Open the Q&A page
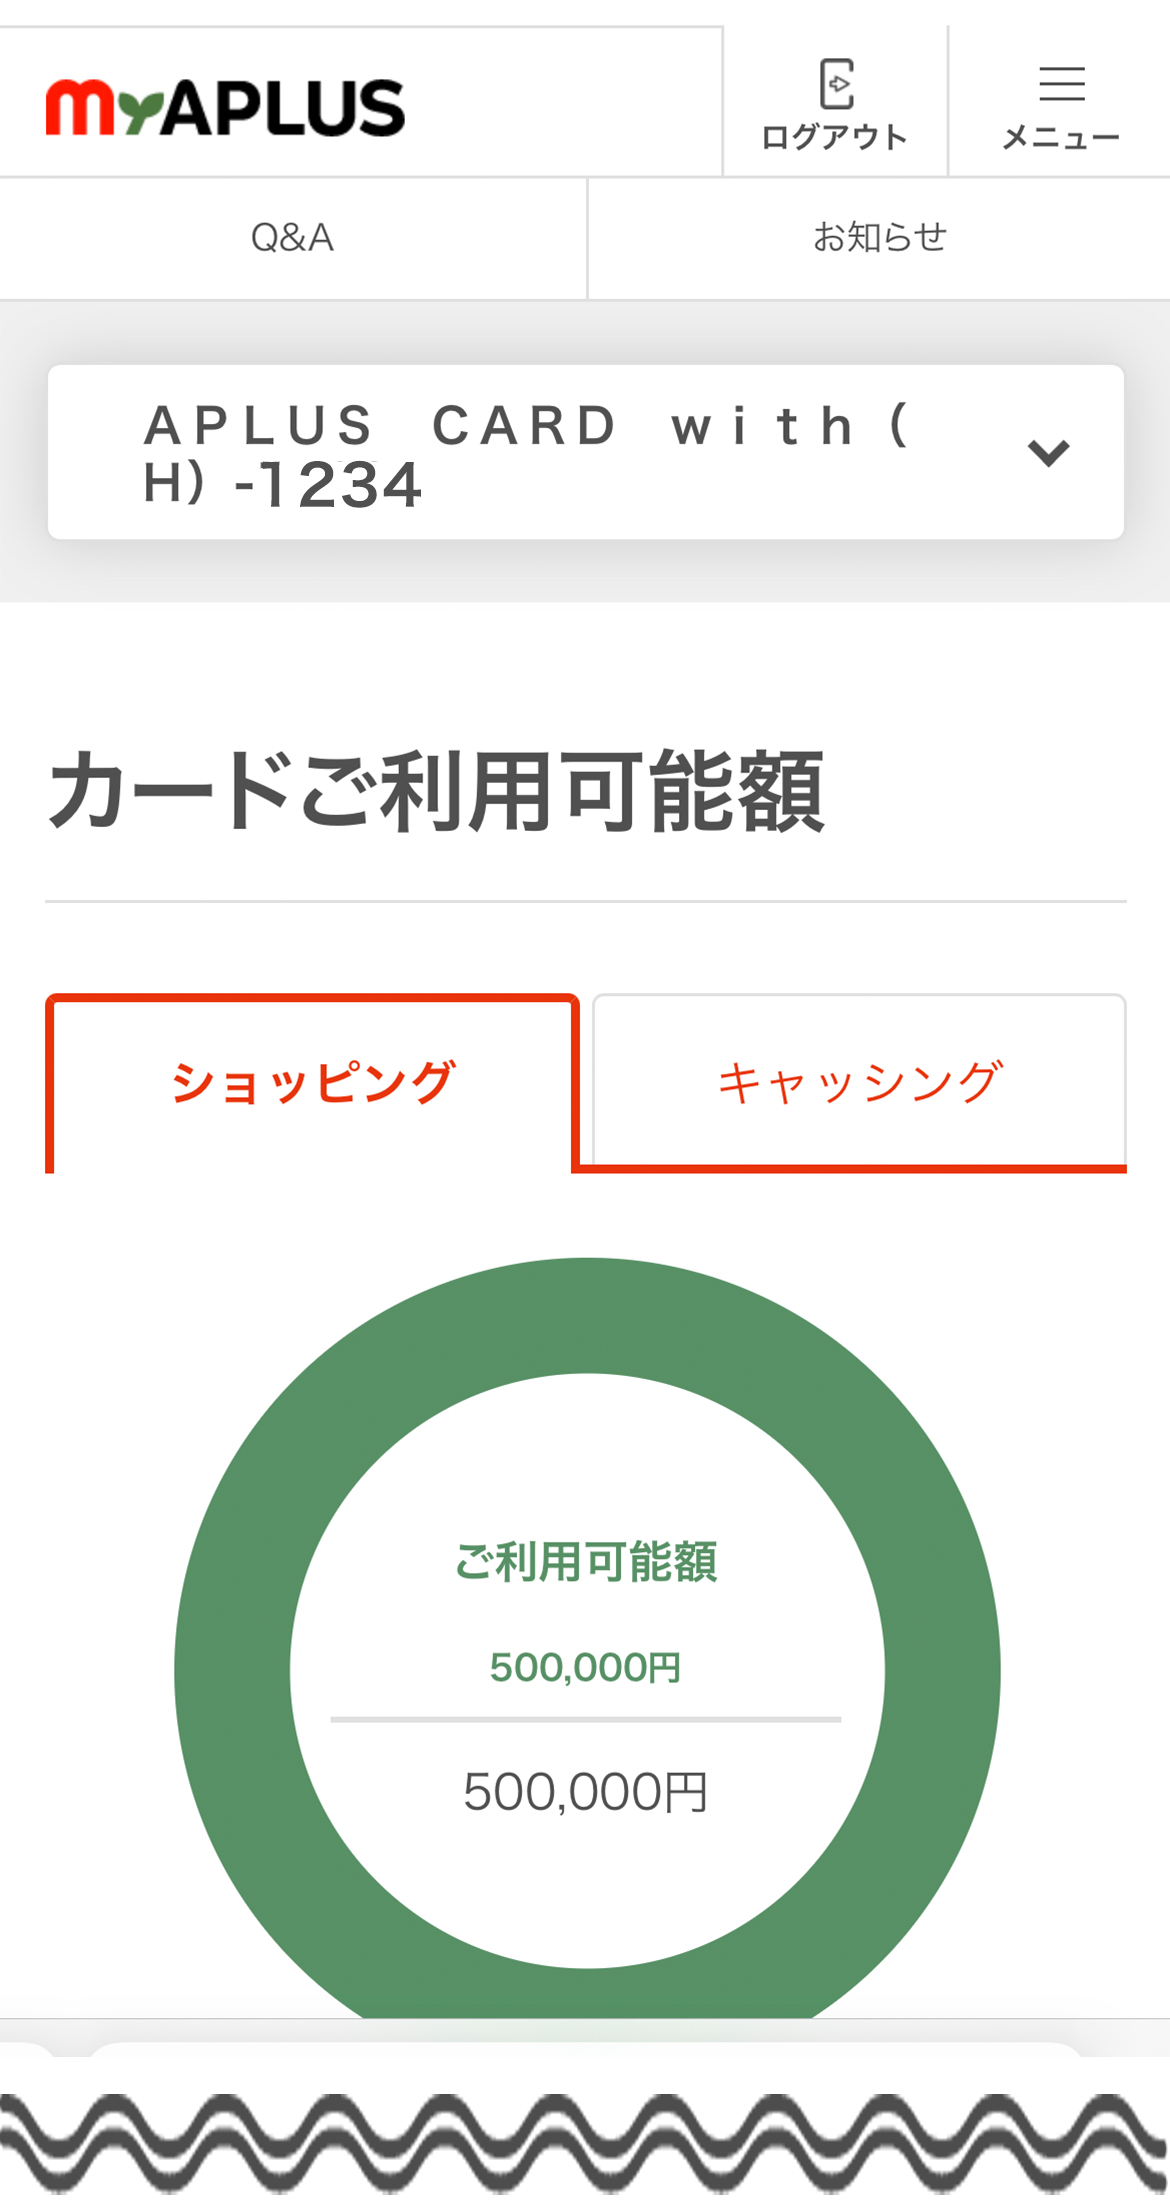The width and height of the screenshot is (1170, 2200). [x=292, y=238]
